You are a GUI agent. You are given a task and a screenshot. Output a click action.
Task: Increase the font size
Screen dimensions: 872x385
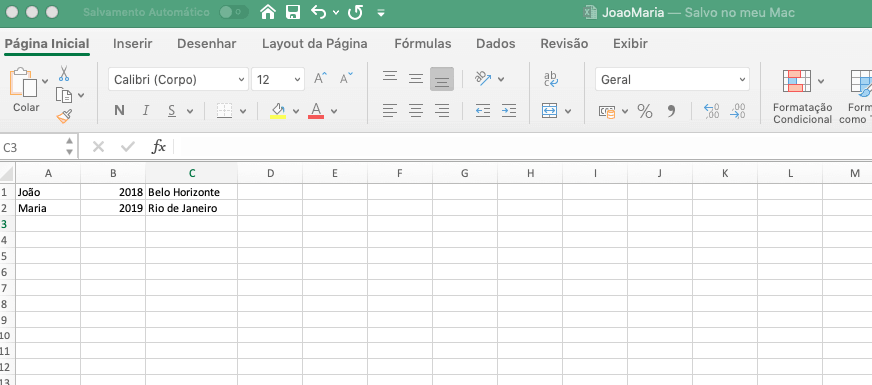coord(320,78)
